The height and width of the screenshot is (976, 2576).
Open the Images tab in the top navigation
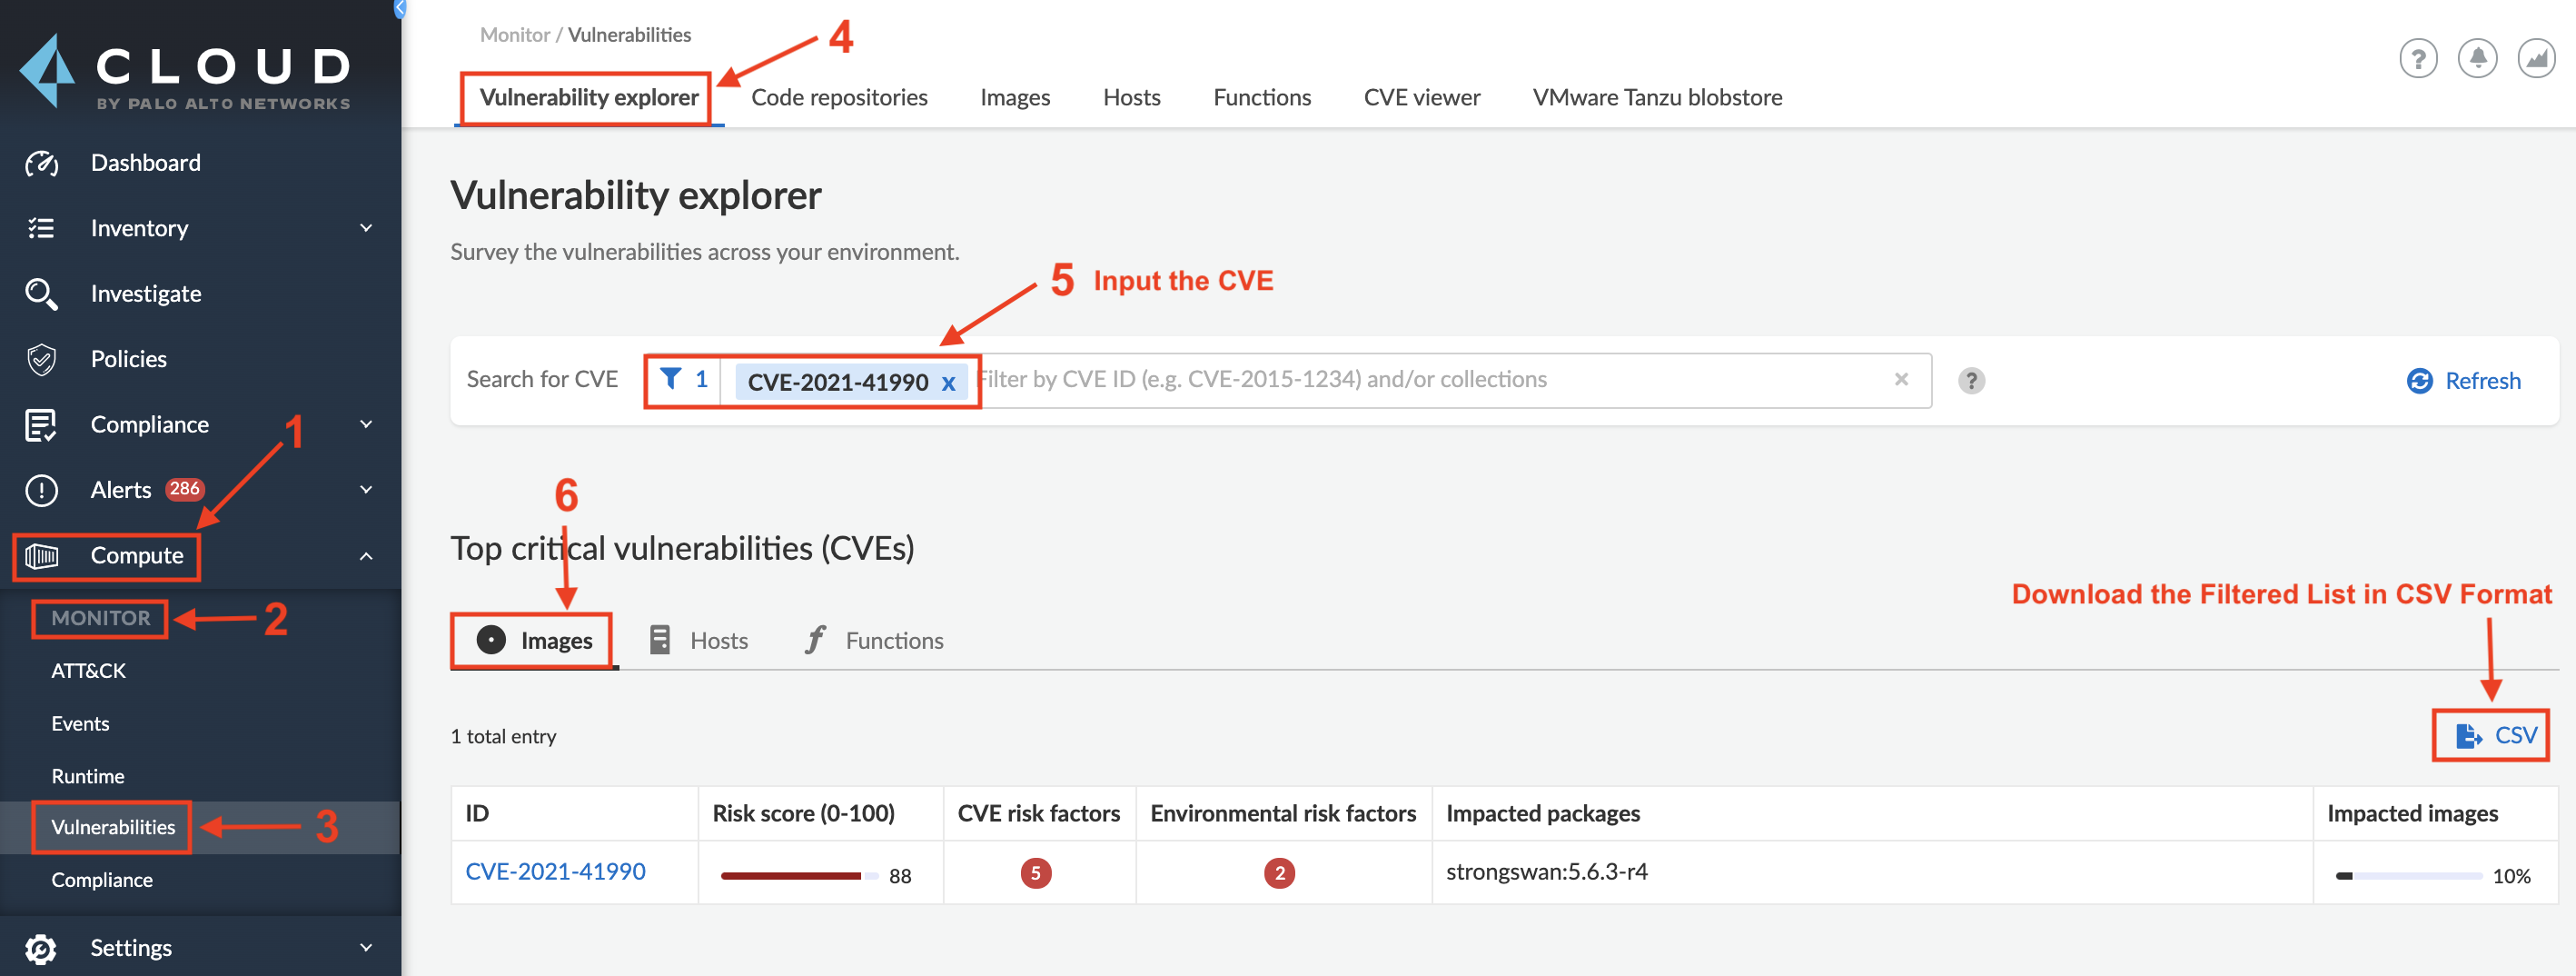click(1015, 97)
